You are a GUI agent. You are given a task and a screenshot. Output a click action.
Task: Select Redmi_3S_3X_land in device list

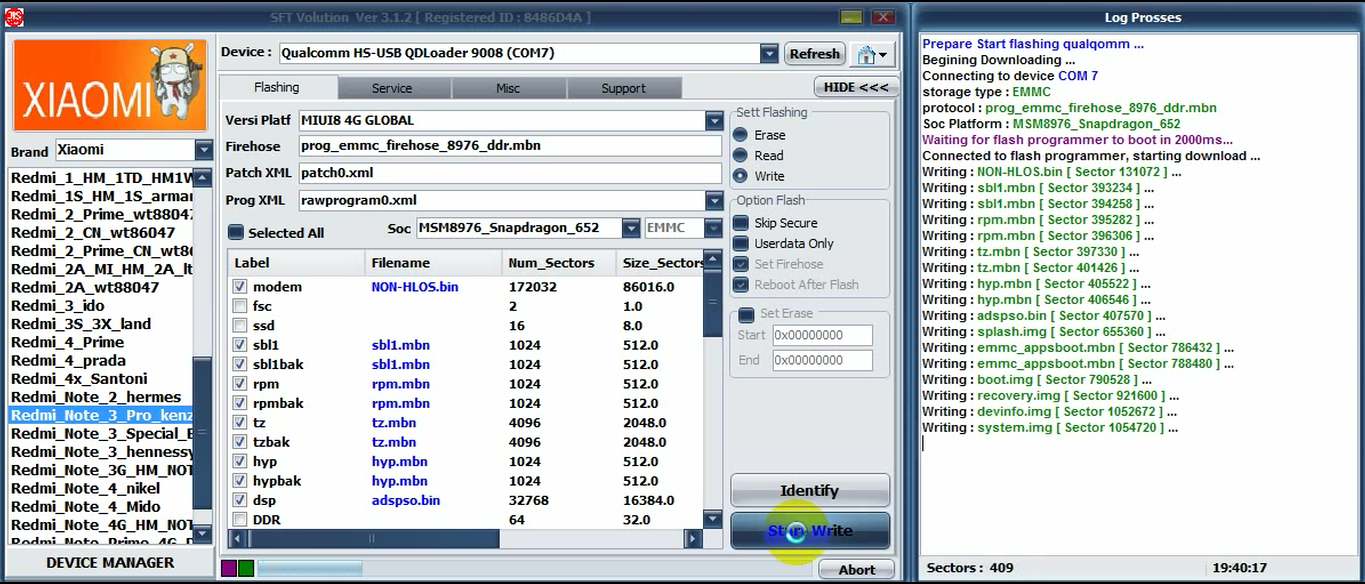pyautogui.click(x=101, y=323)
